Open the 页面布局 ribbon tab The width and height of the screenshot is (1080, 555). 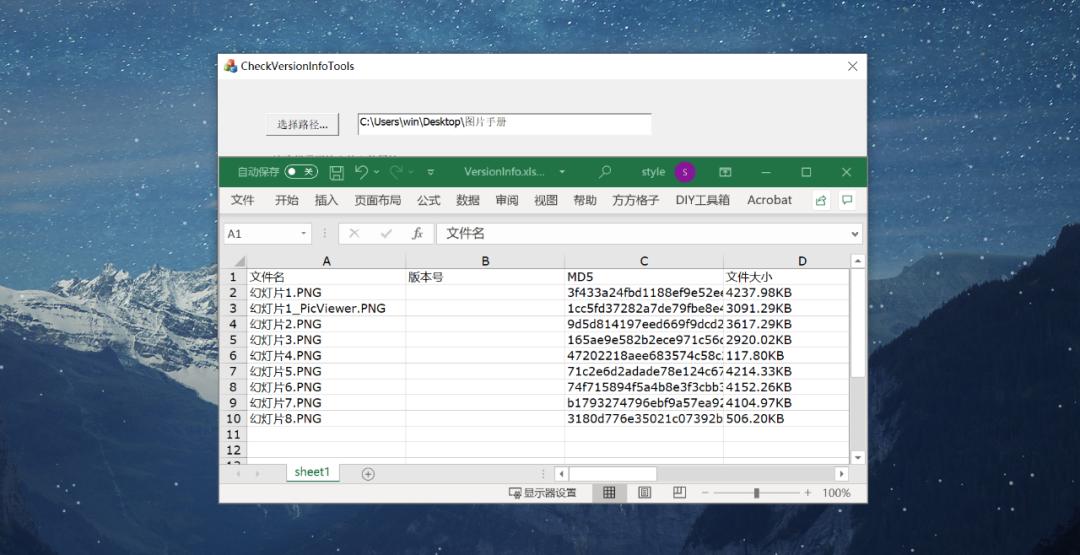point(377,200)
